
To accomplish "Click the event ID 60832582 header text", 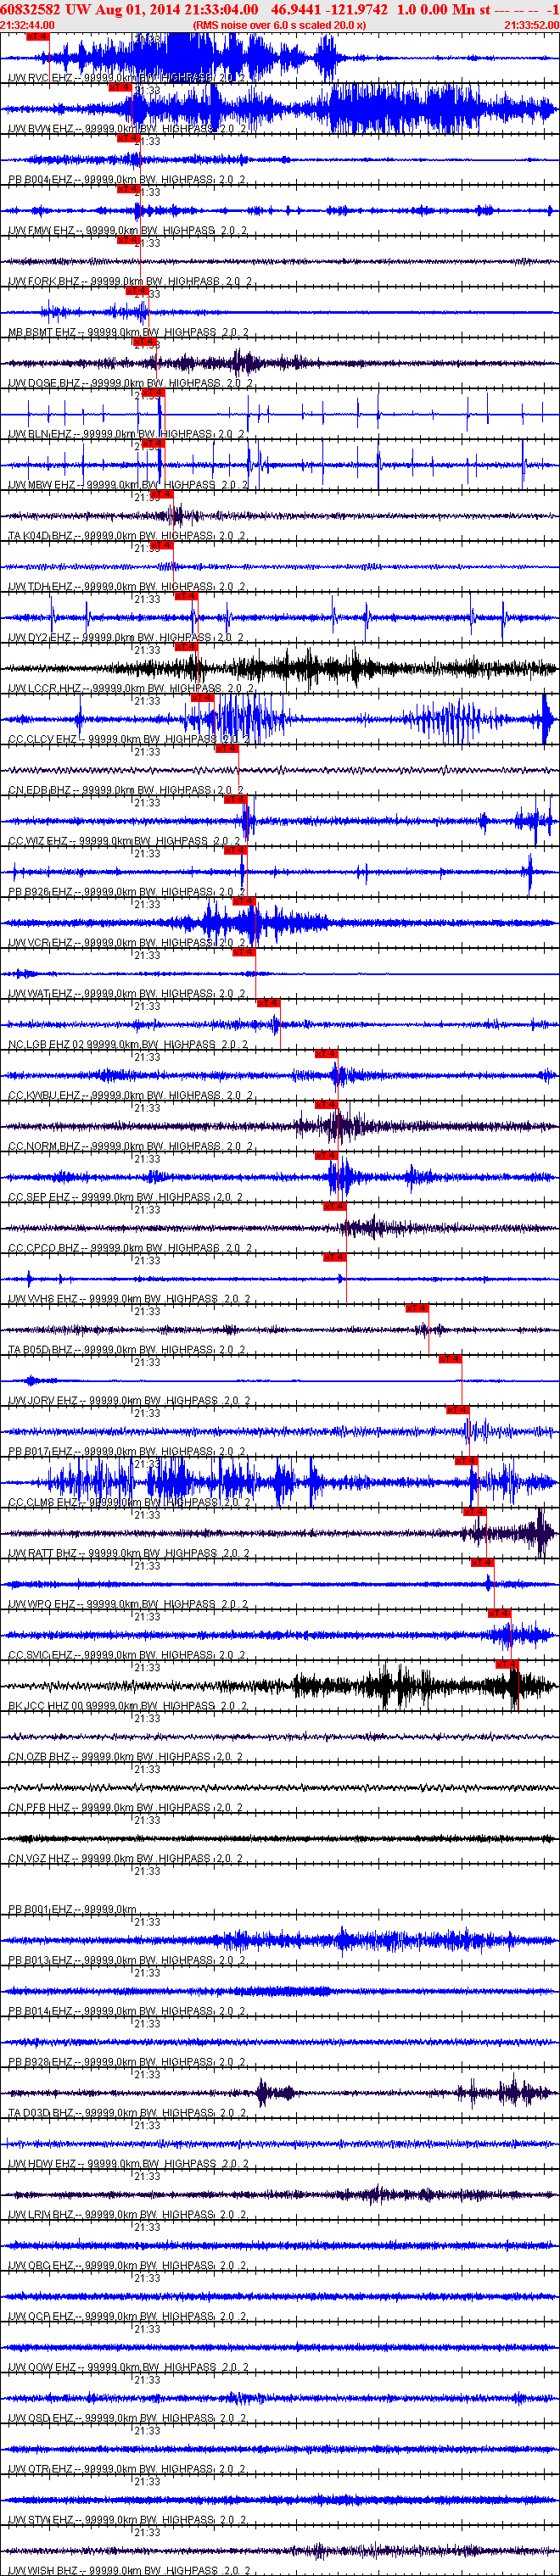I will tap(31, 9).
